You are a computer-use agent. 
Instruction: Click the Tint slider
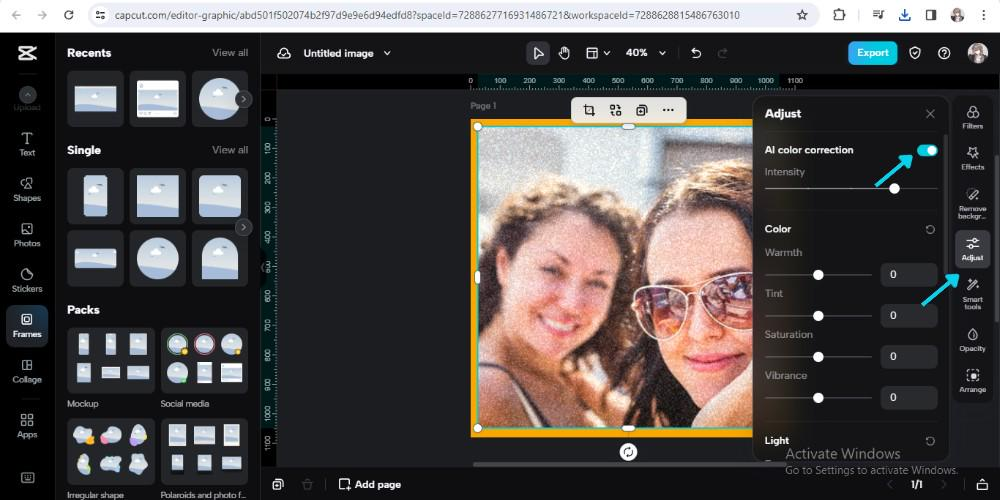point(818,316)
